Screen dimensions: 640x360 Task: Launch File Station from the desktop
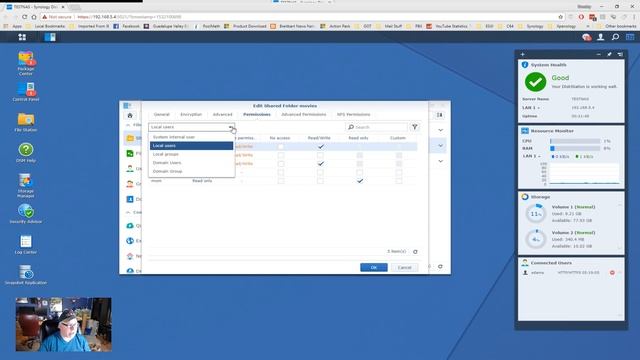[26, 122]
